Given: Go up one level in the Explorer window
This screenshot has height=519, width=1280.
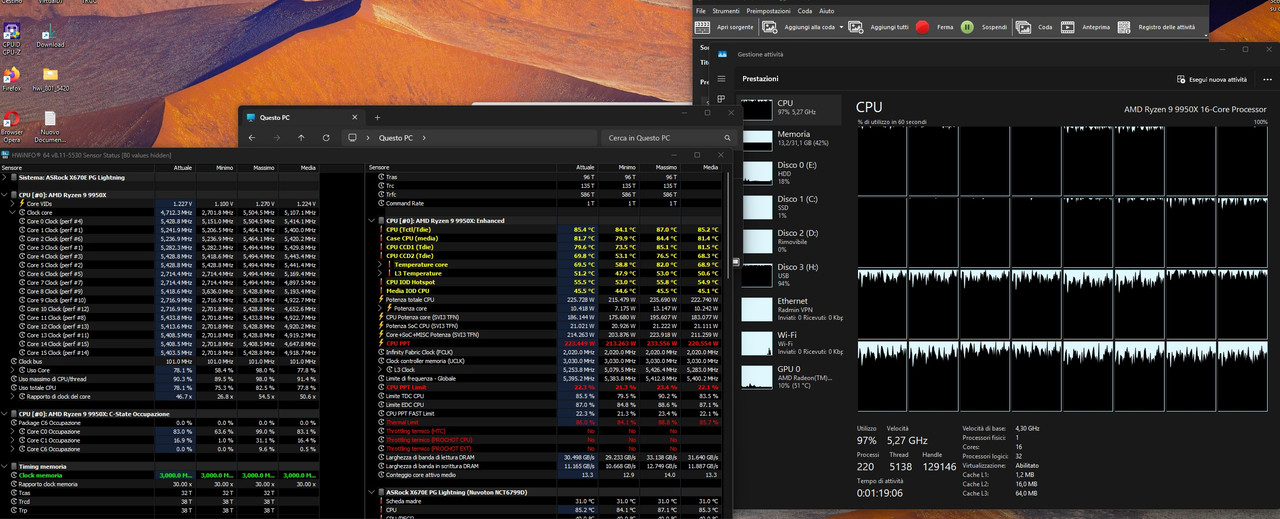Looking at the screenshot, I should (x=301, y=138).
